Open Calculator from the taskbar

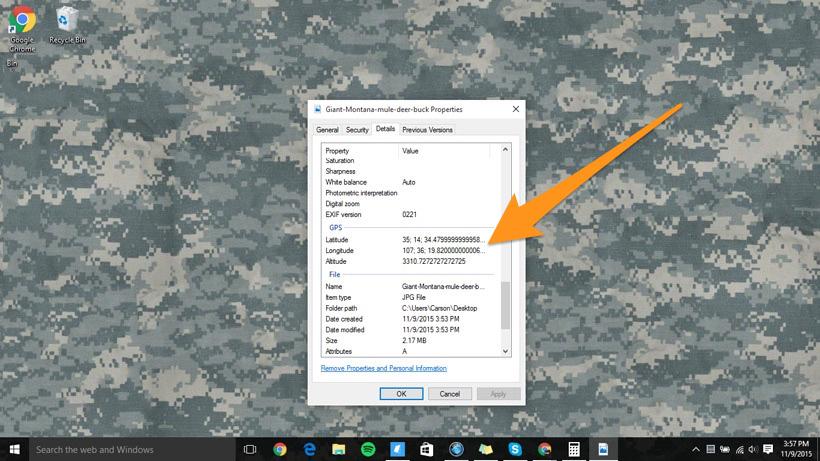tap(574, 450)
